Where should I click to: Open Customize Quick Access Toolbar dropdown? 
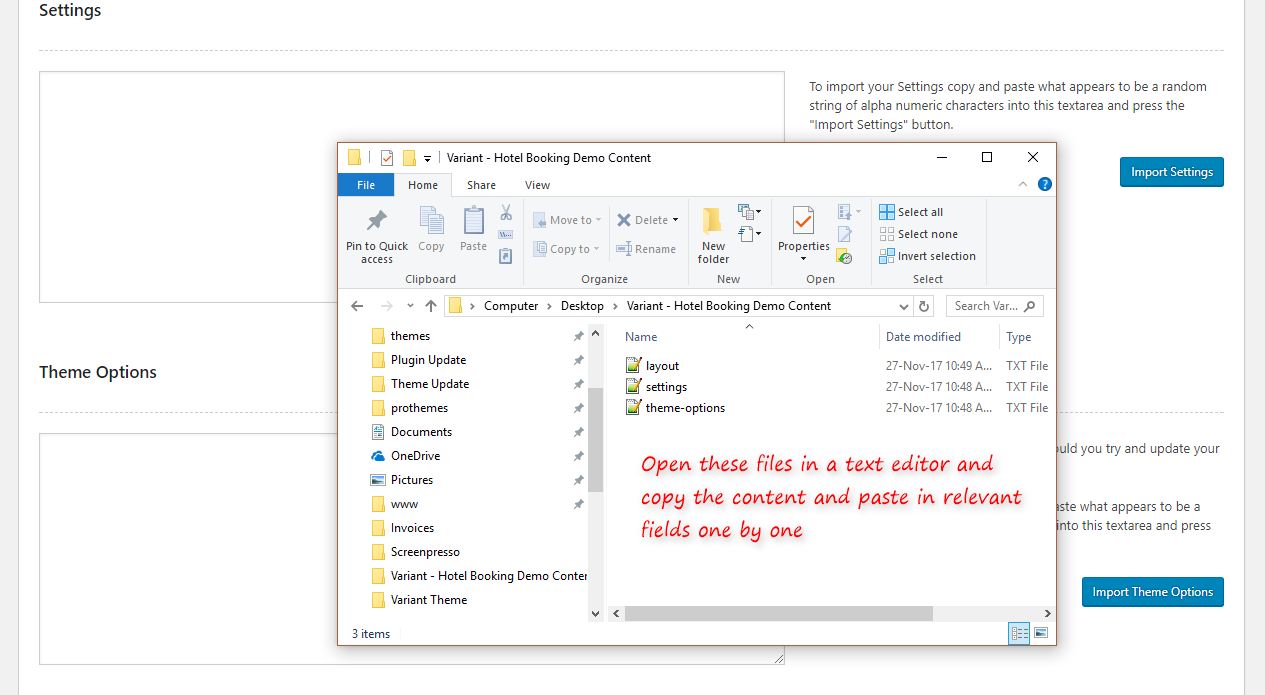point(427,159)
